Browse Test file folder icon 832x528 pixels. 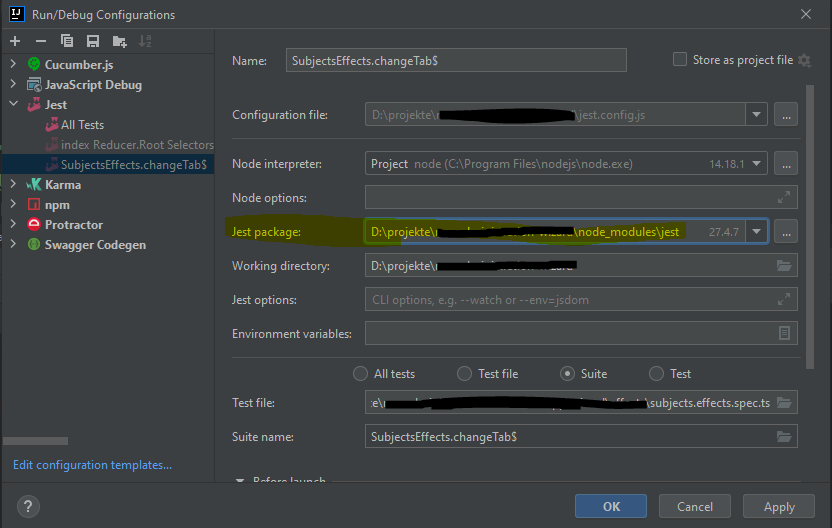tap(784, 402)
